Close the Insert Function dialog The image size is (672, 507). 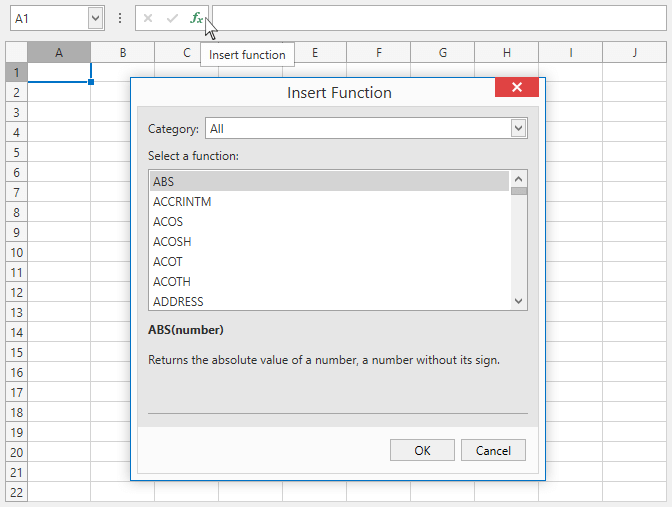pyautogui.click(x=516, y=88)
